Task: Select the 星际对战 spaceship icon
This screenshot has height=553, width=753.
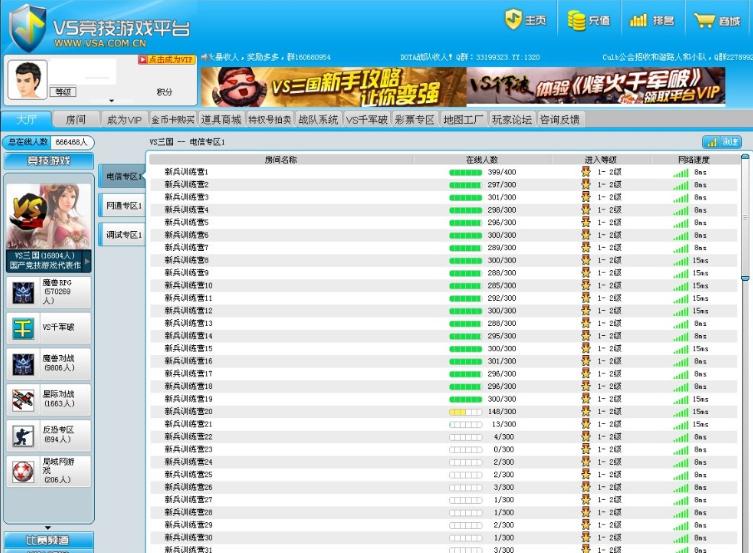Action: (23, 400)
